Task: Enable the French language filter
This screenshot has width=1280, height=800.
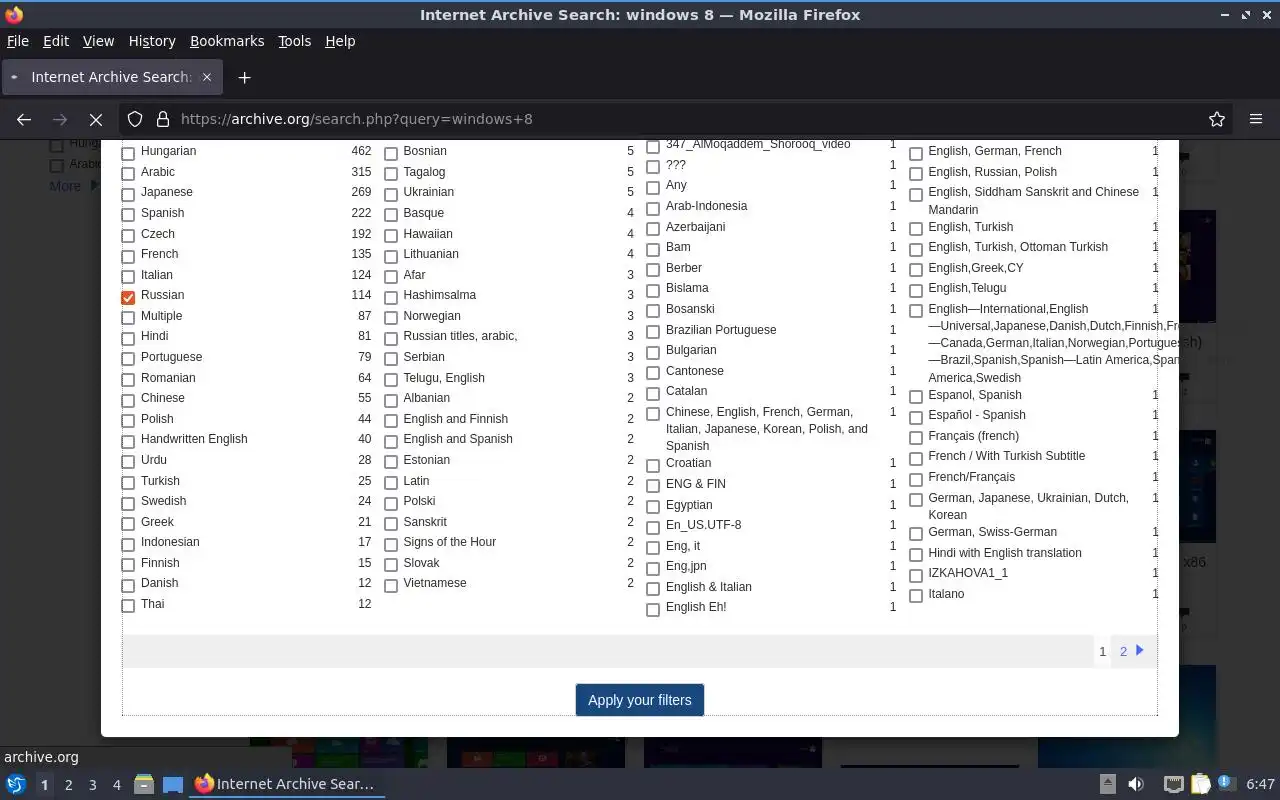Action: 128,256
